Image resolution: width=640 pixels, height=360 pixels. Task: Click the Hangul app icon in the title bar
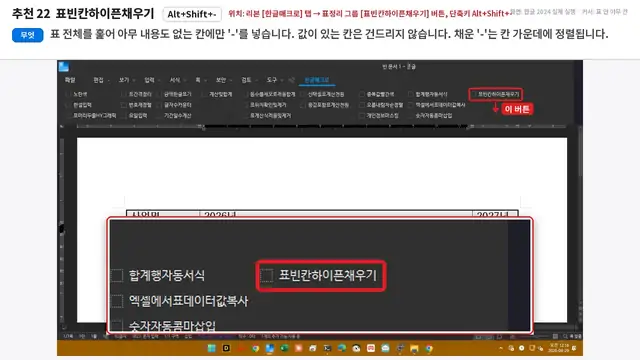point(64,67)
